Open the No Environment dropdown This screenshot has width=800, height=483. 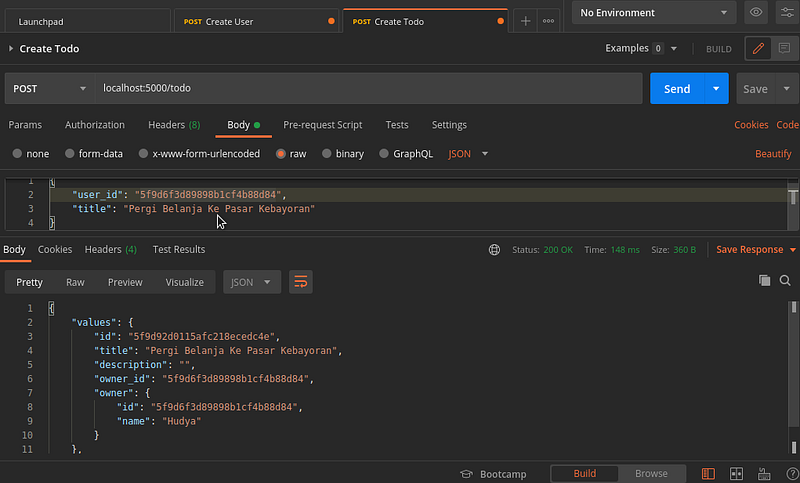[654, 12]
